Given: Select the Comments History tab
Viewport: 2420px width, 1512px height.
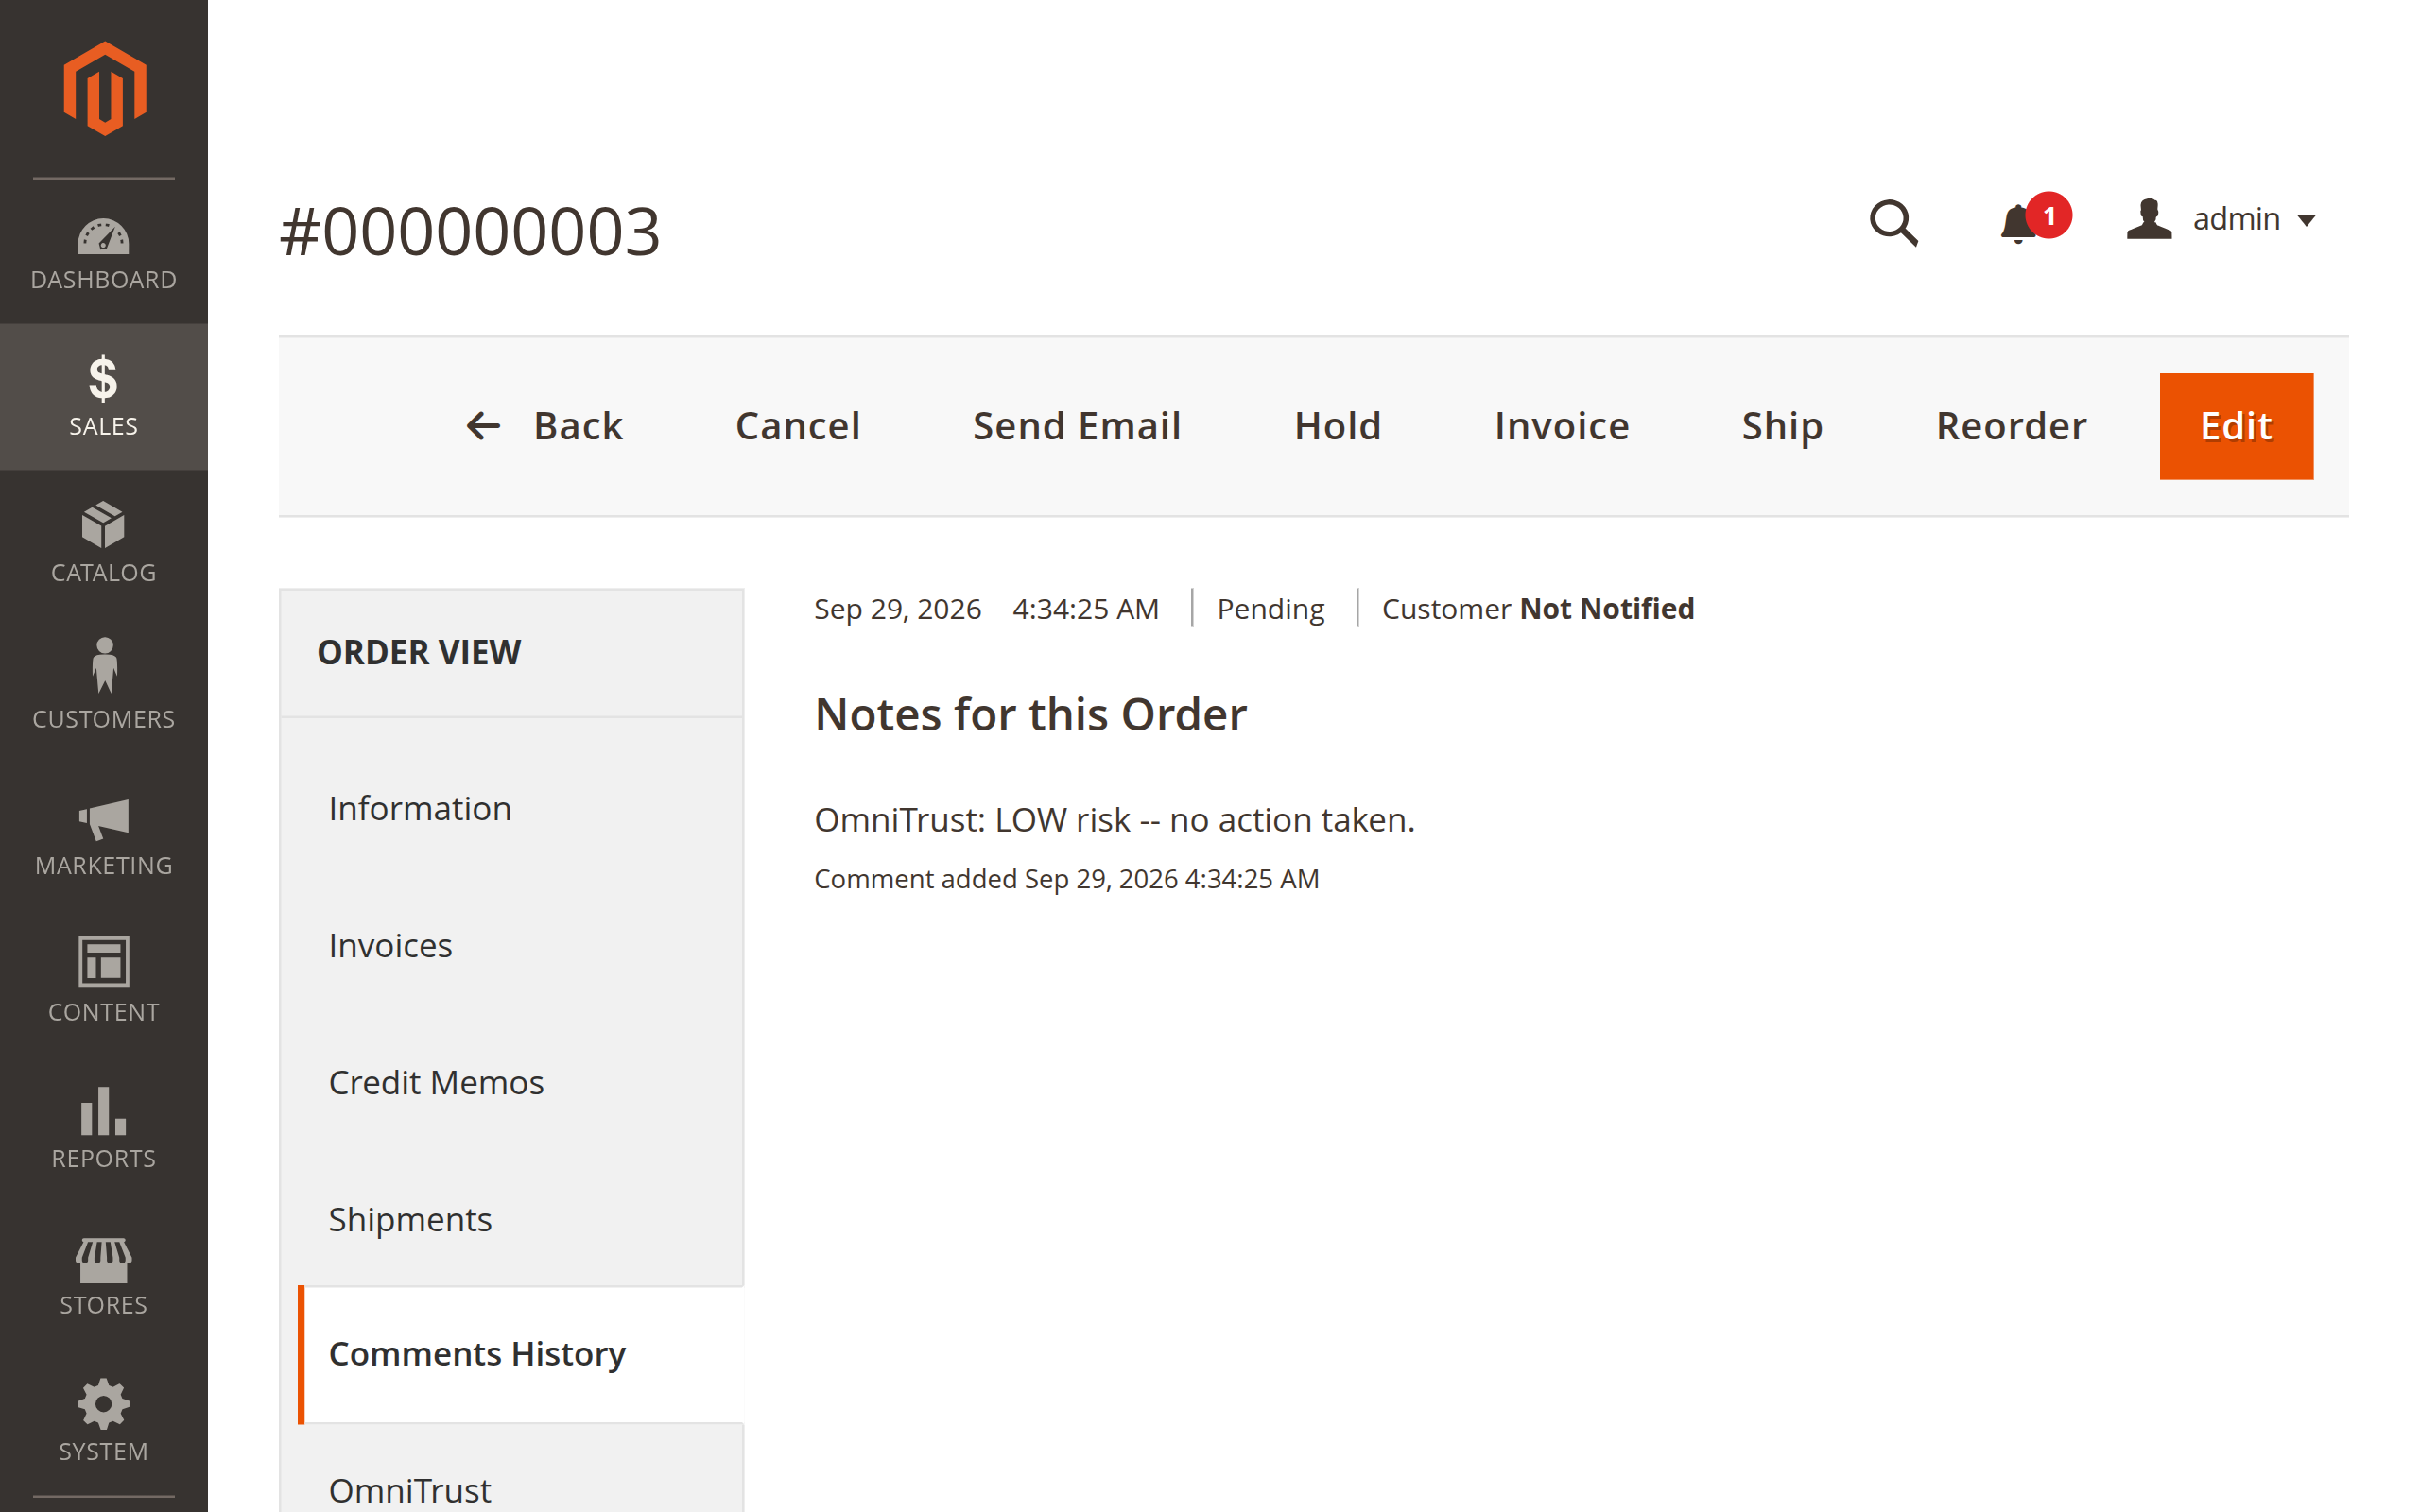Looking at the screenshot, I should [520, 1354].
